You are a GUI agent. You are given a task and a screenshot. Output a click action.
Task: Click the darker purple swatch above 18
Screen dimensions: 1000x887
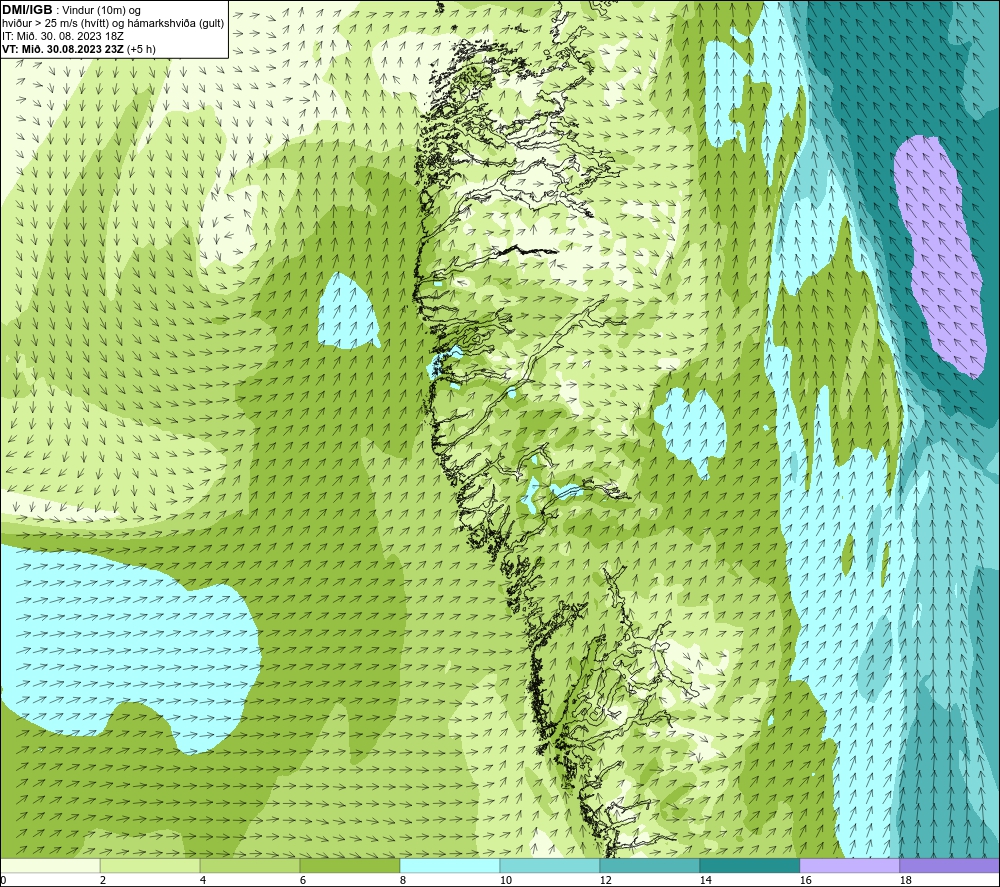click(x=950, y=865)
